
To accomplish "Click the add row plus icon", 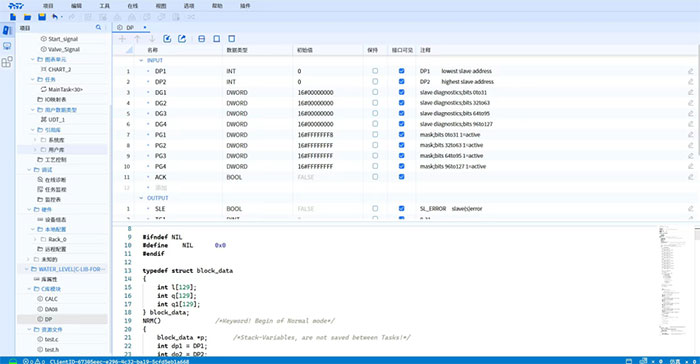I will (x=122, y=39).
